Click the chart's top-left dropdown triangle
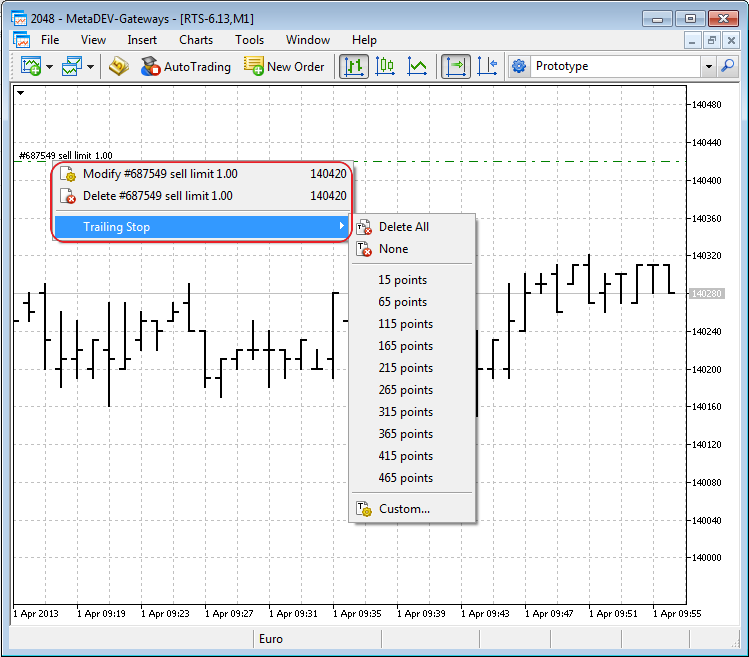The width and height of the screenshot is (749, 657). point(20,93)
